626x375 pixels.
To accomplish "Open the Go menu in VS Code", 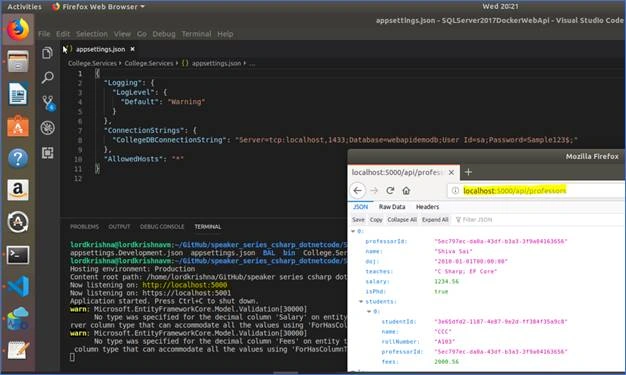I will (142, 34).
